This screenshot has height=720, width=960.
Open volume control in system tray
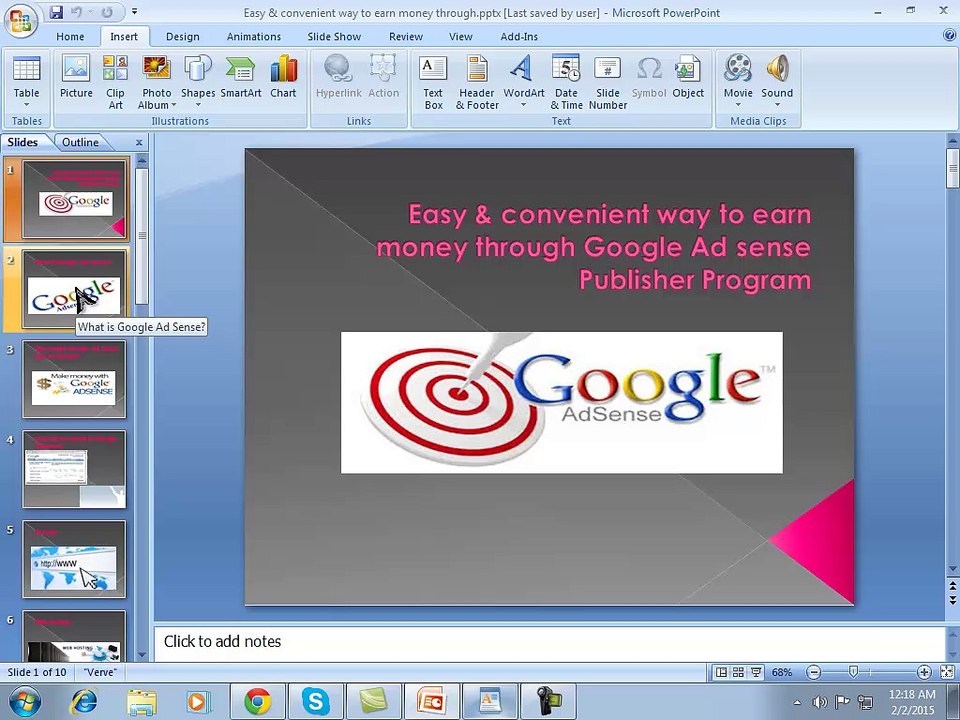[x=819, y=702]
